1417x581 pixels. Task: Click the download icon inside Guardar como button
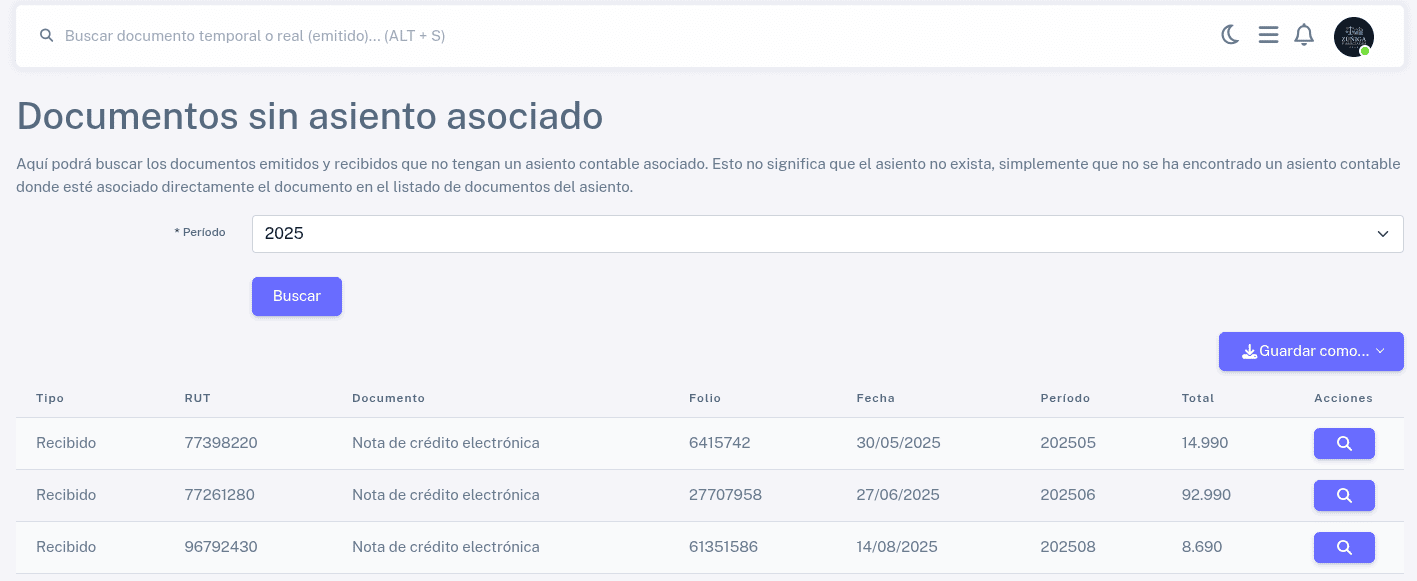(1249, 351)
